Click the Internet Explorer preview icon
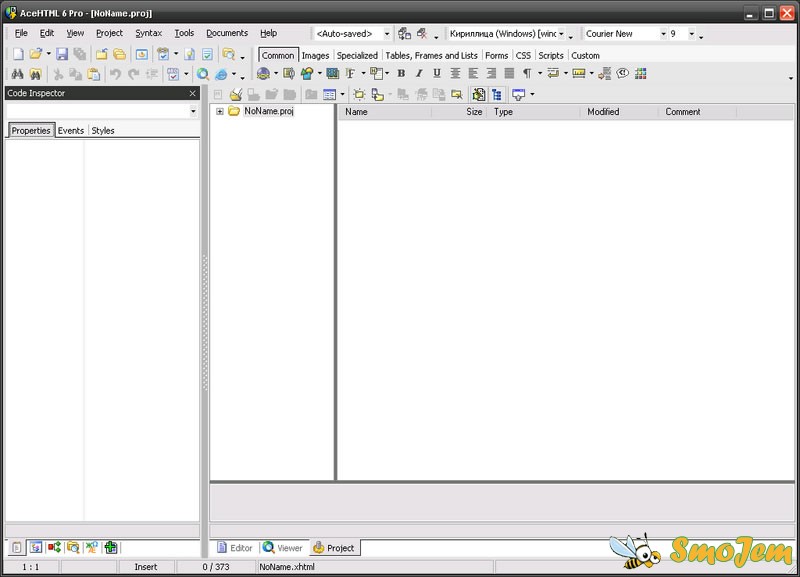Image resolution: width=800 pixels, height=577 pixels. [x=221, y=74]
